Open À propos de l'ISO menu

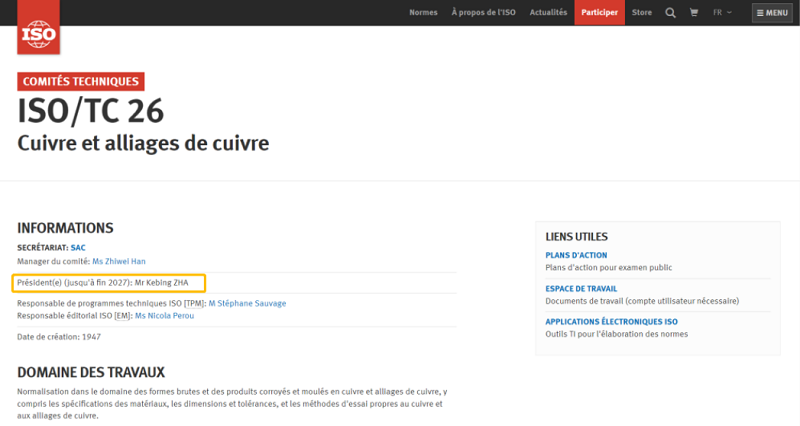pos(482,13)
